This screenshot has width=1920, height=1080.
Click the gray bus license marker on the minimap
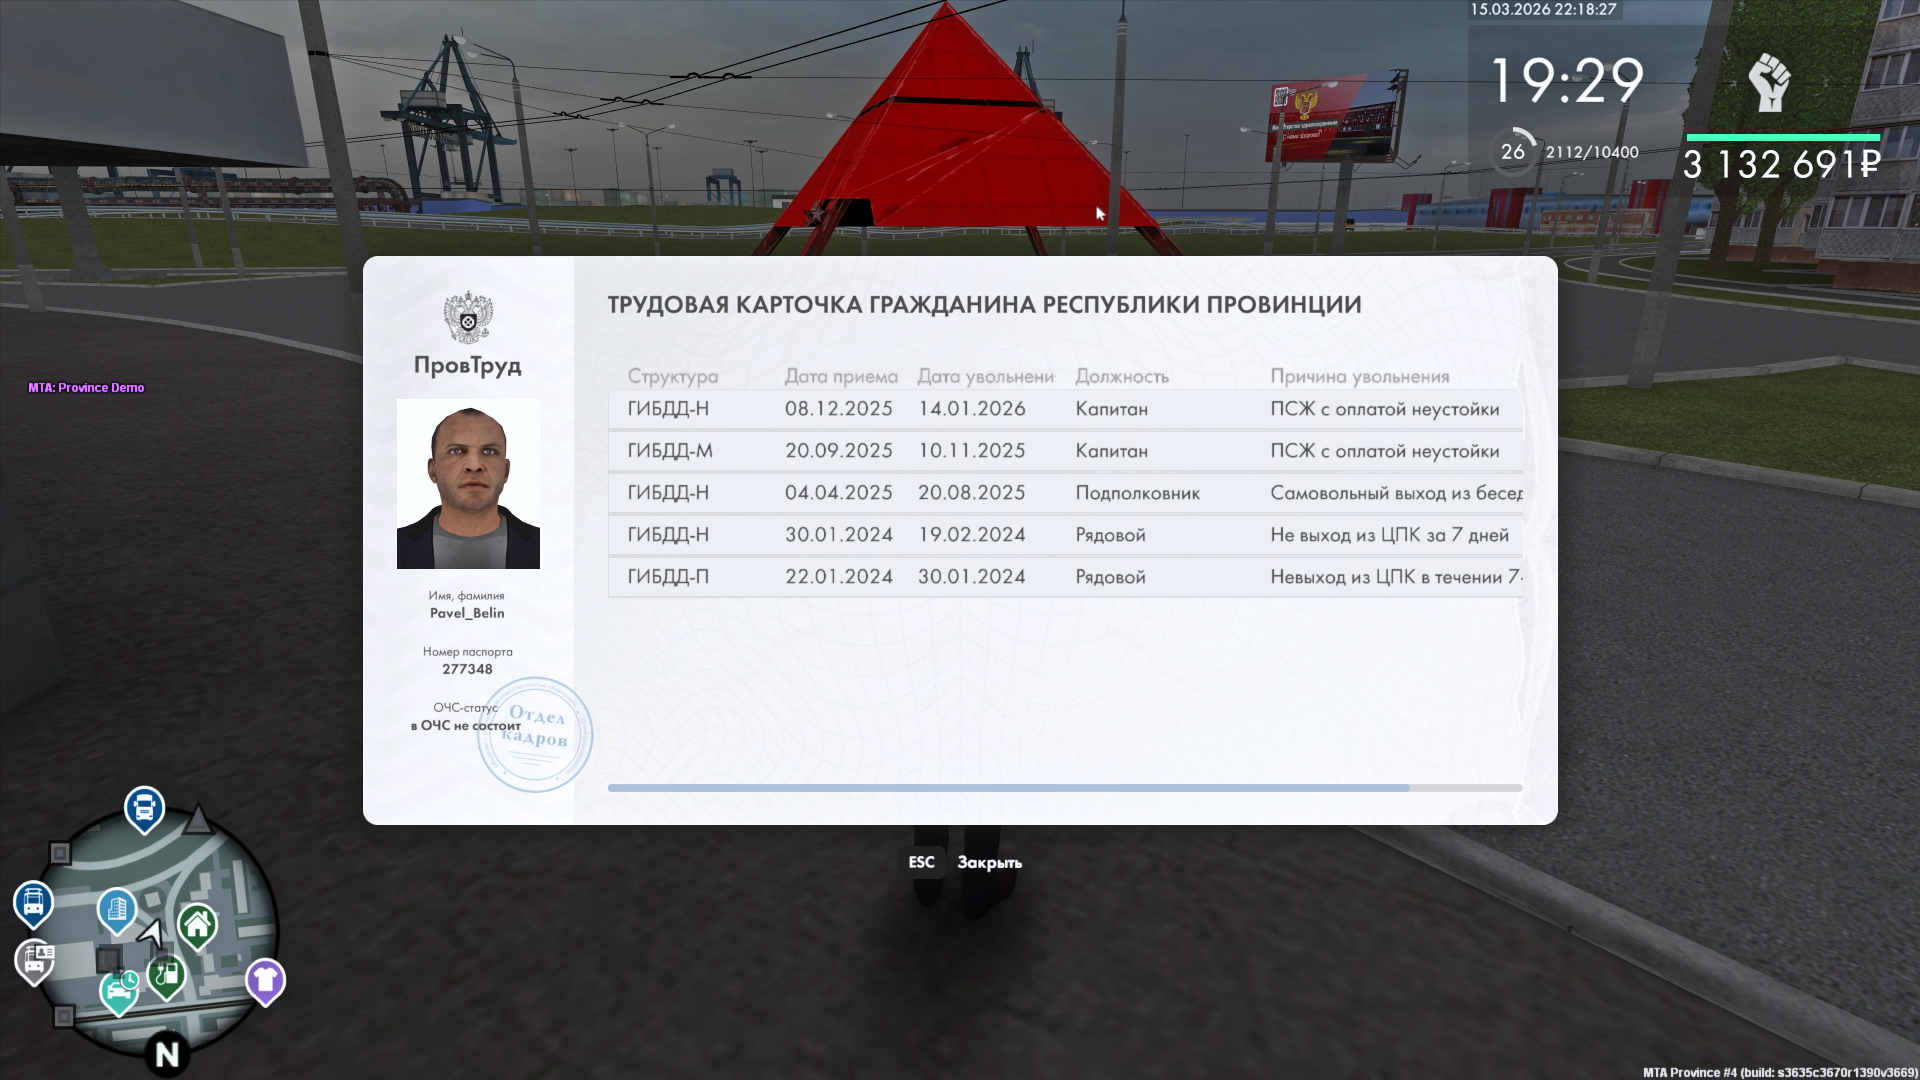tap(35, 961)
